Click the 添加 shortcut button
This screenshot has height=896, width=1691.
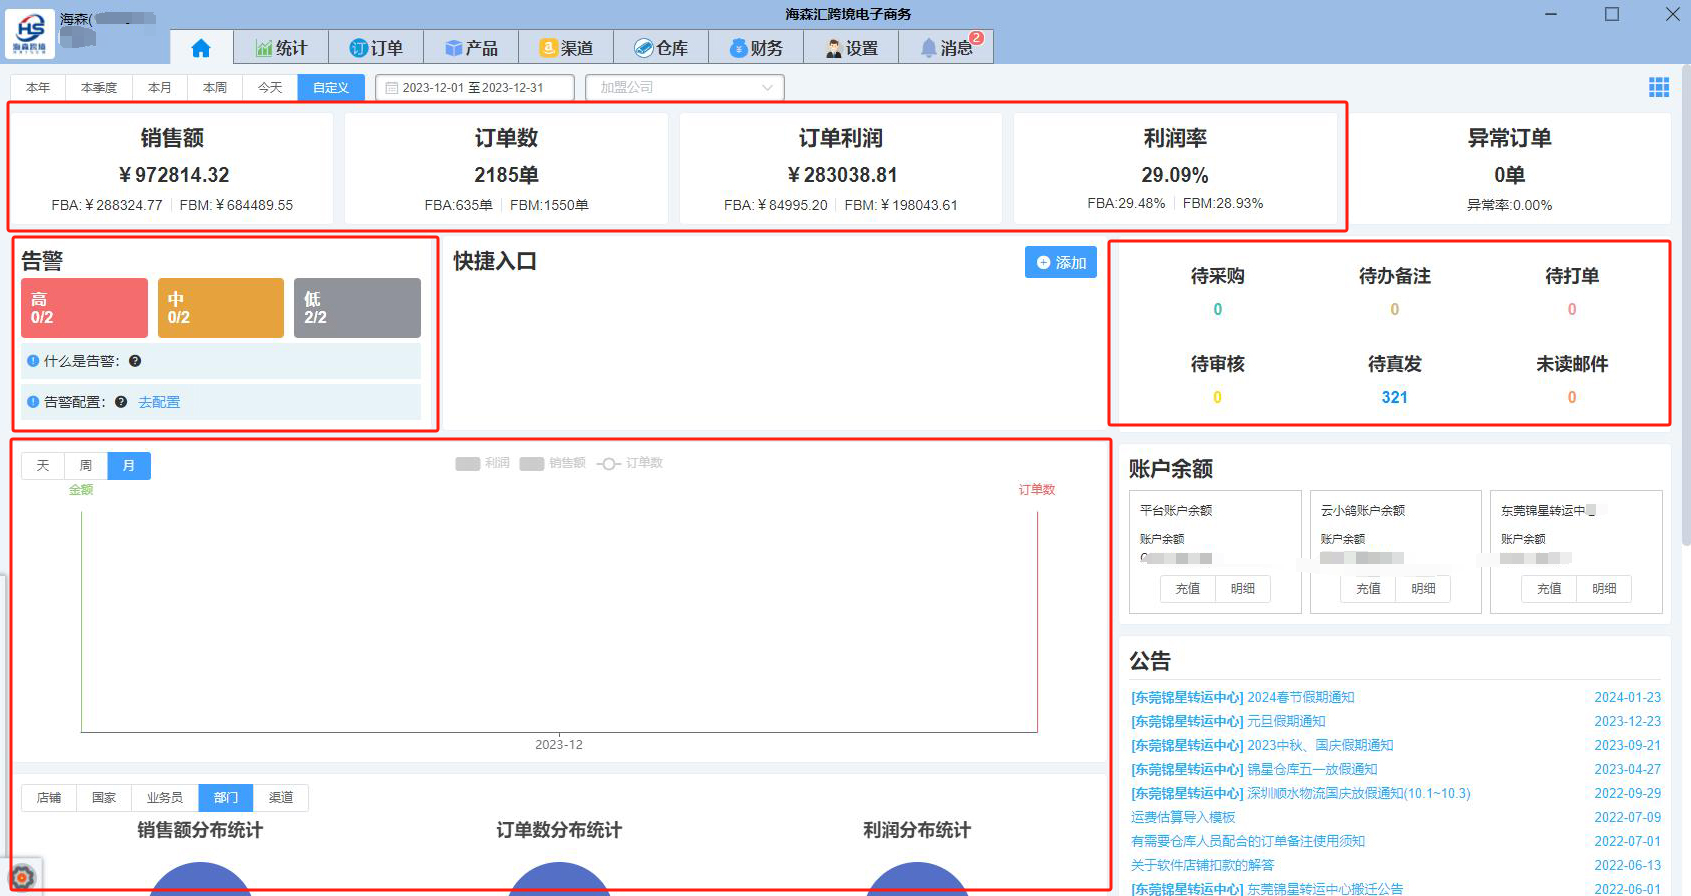point(1061,262)
